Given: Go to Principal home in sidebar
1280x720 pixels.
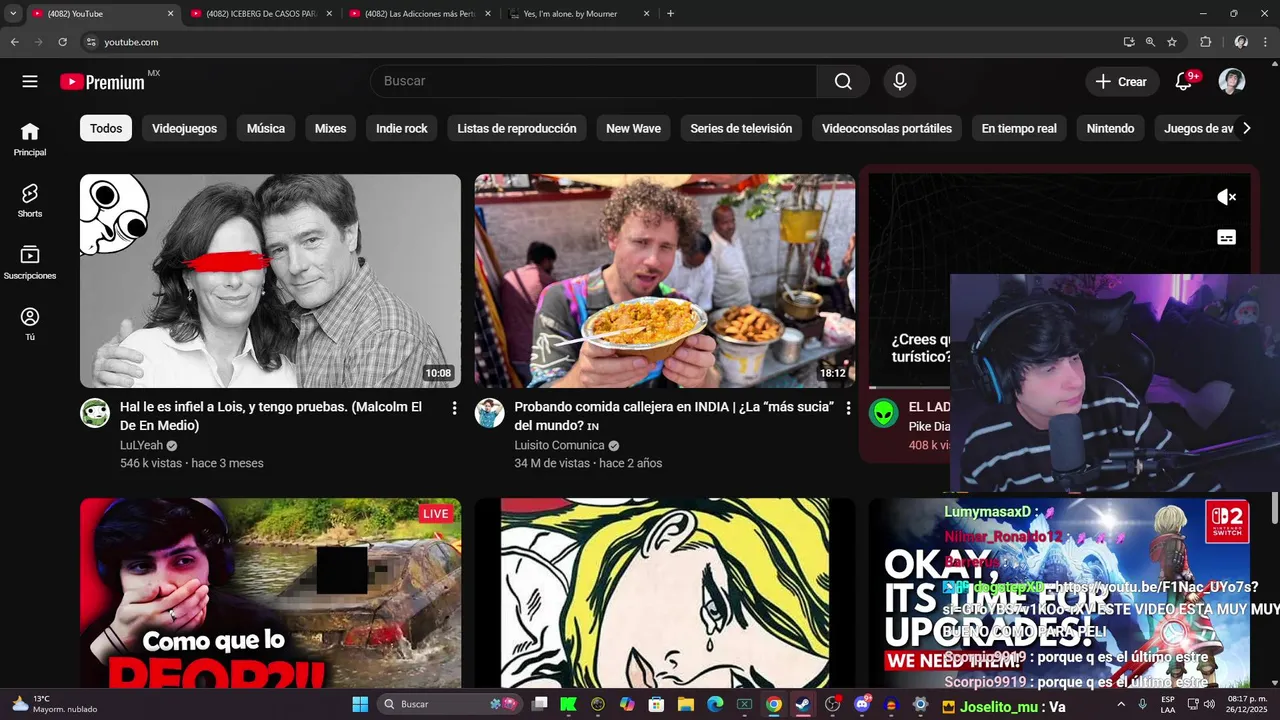Looking at the screenshot, I should (30, 139).
